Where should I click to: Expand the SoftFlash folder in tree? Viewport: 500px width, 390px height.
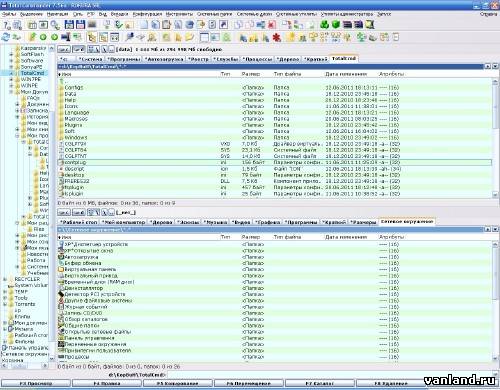point(11,54)
